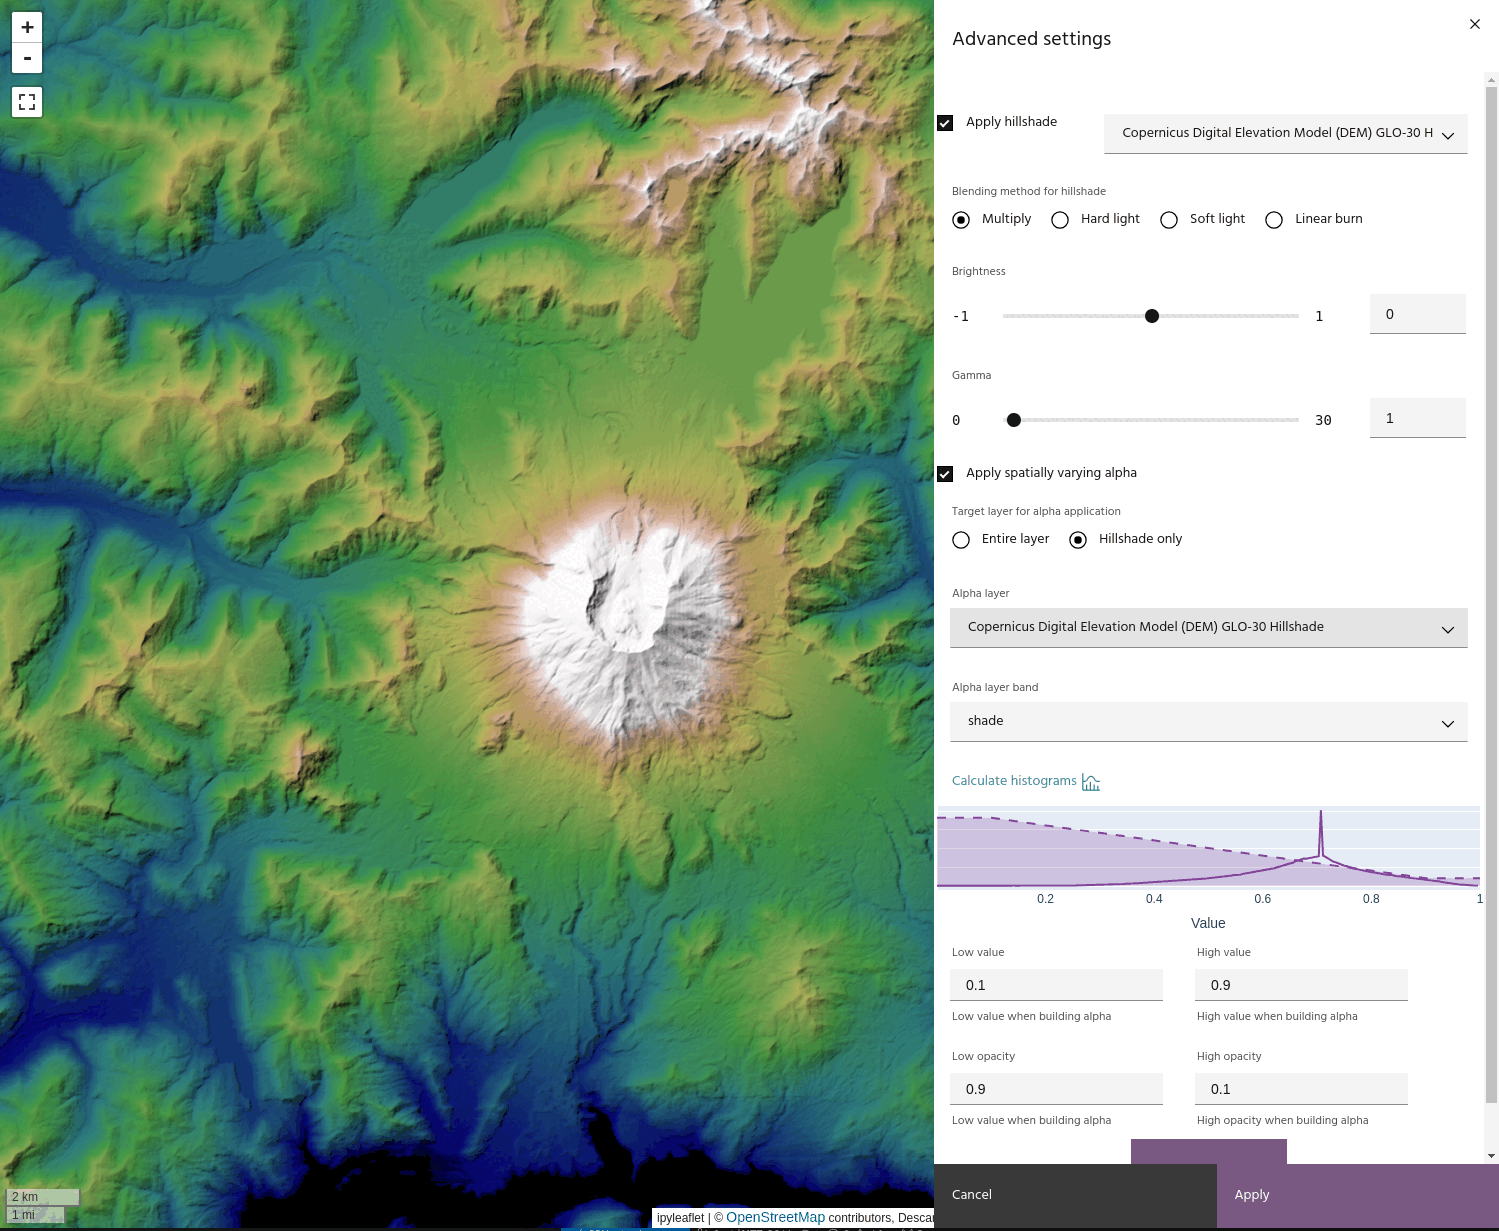Image resolution: width=1499 pixels, height=1231 pixels.
Task: Select Entire layer as alpha target
Action: pyautogui.click(x=961, y=540)
